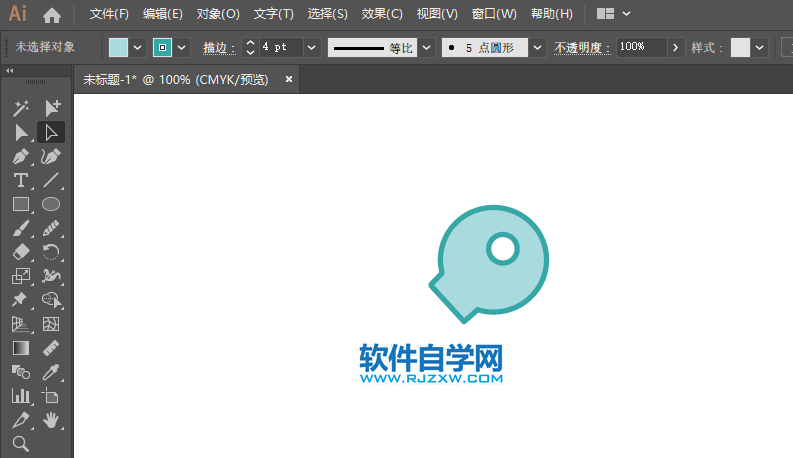Select the Blend tool
Image resolution: width=793 pixels, height=458 pixels.
21,373
